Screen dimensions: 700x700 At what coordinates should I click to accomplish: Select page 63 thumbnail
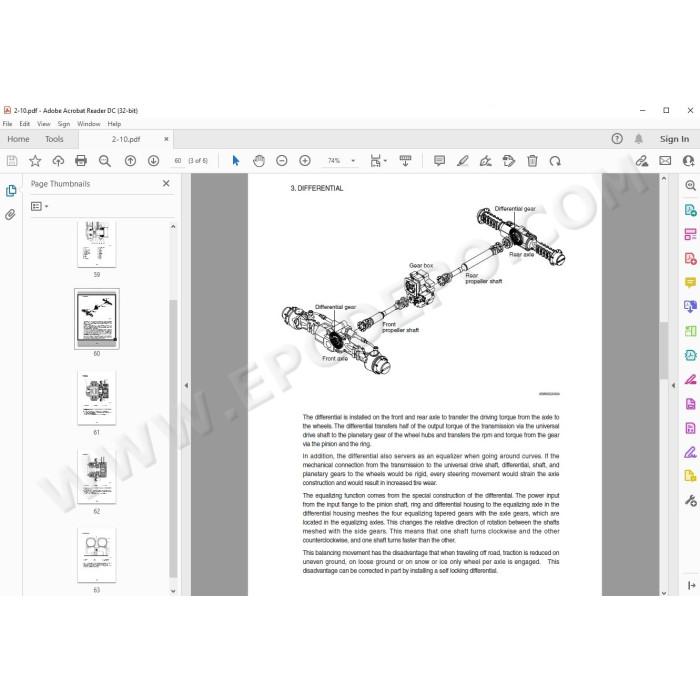tap(97, 555)
